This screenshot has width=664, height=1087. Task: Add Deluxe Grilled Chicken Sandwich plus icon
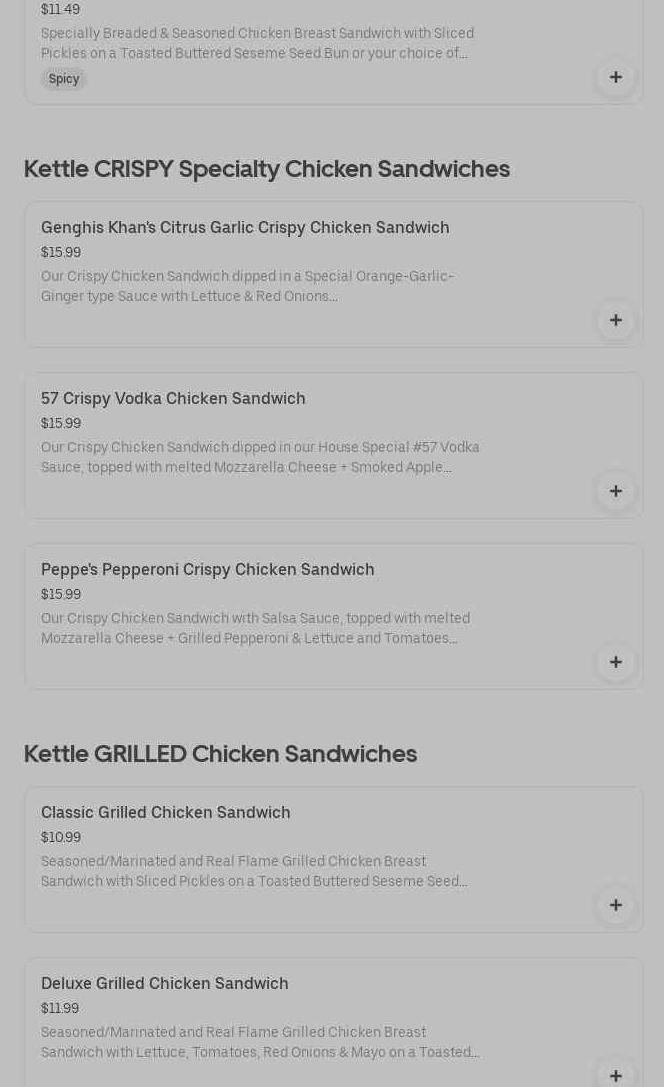(x=615, y=1075)
